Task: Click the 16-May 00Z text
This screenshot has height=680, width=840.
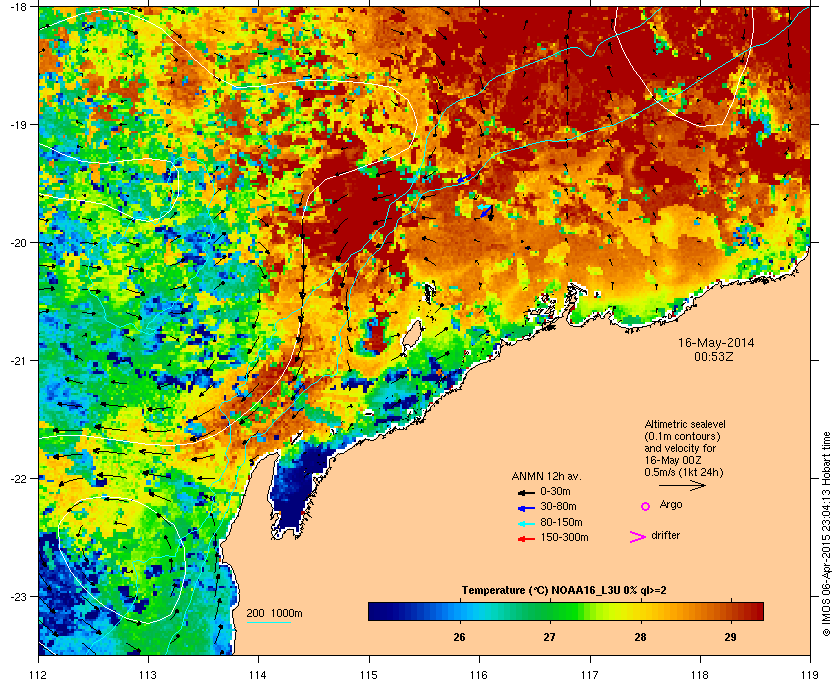Action: coord(673,460)
